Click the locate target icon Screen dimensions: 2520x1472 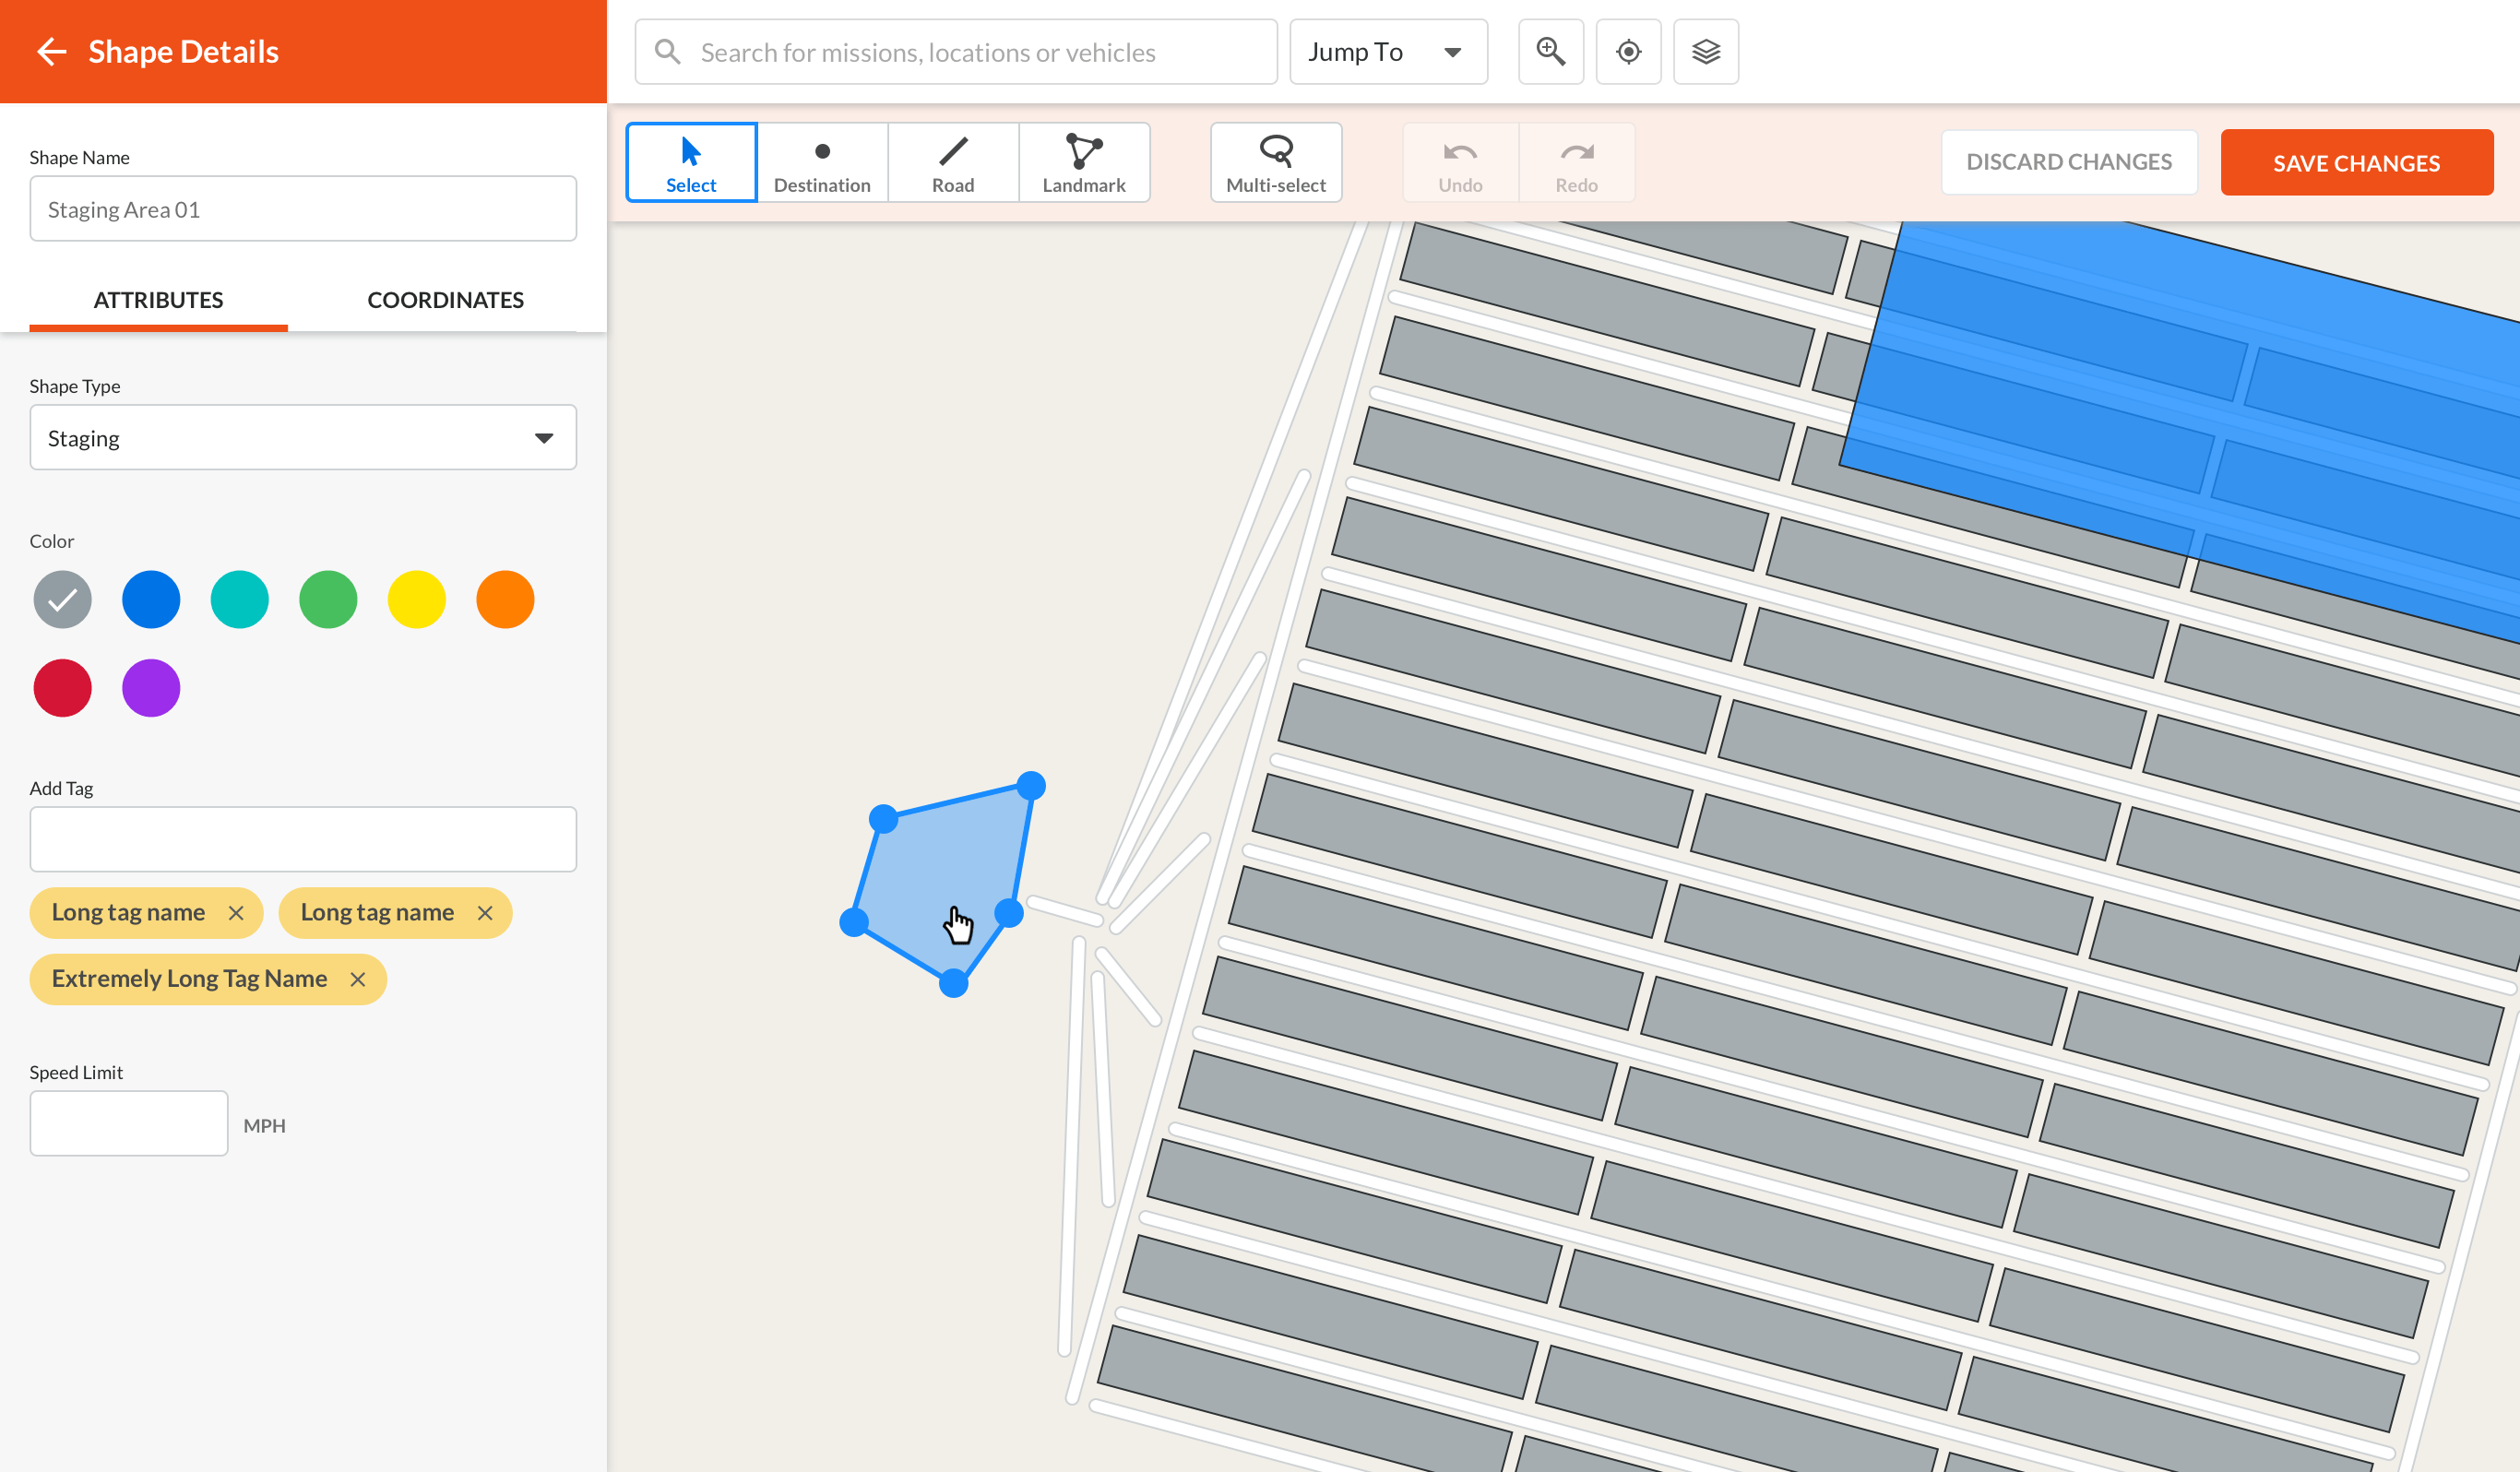(1628, 52)
